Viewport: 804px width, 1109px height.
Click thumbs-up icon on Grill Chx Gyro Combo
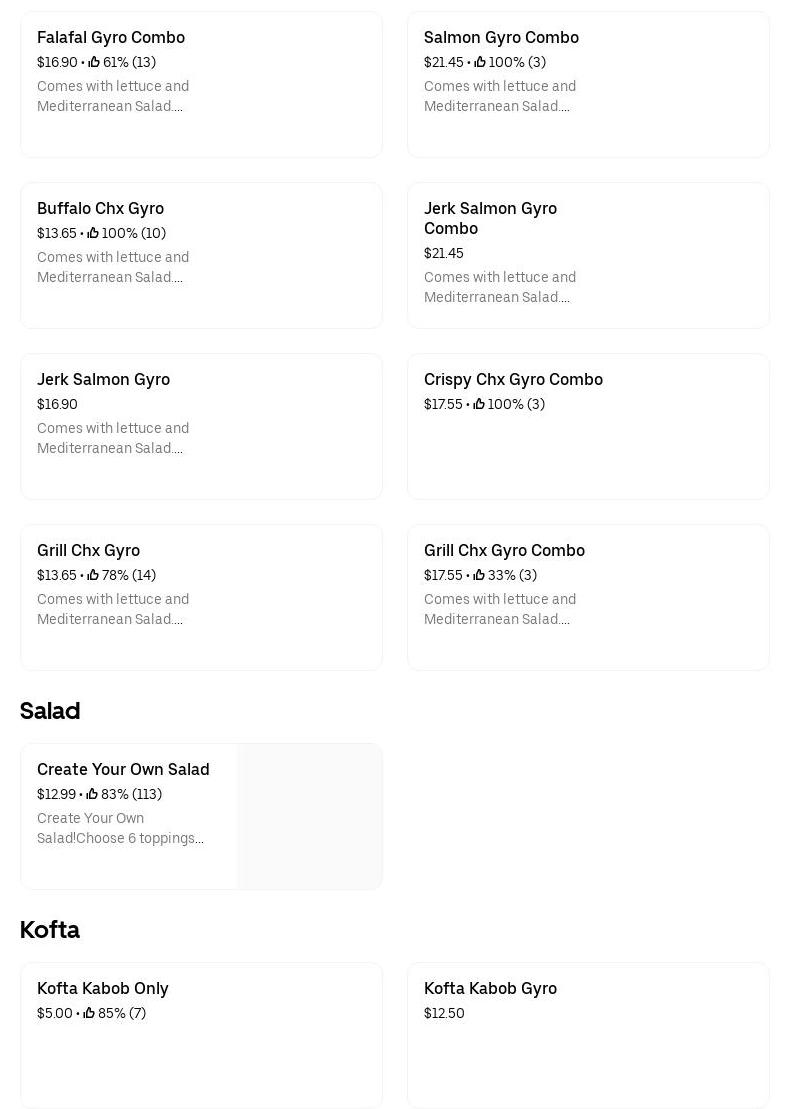click(x=479, y=575)
